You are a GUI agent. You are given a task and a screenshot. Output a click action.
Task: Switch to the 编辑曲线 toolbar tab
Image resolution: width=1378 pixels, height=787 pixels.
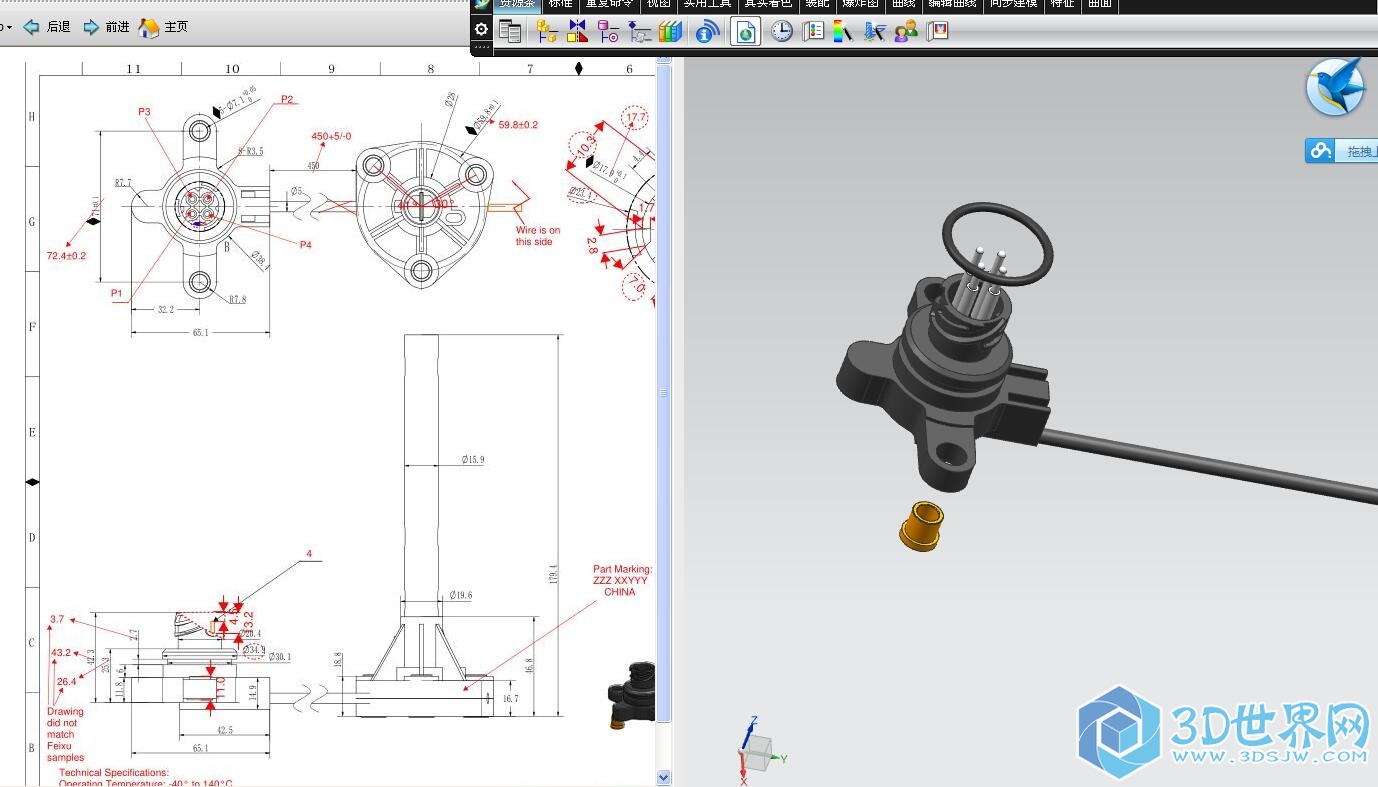953,4
